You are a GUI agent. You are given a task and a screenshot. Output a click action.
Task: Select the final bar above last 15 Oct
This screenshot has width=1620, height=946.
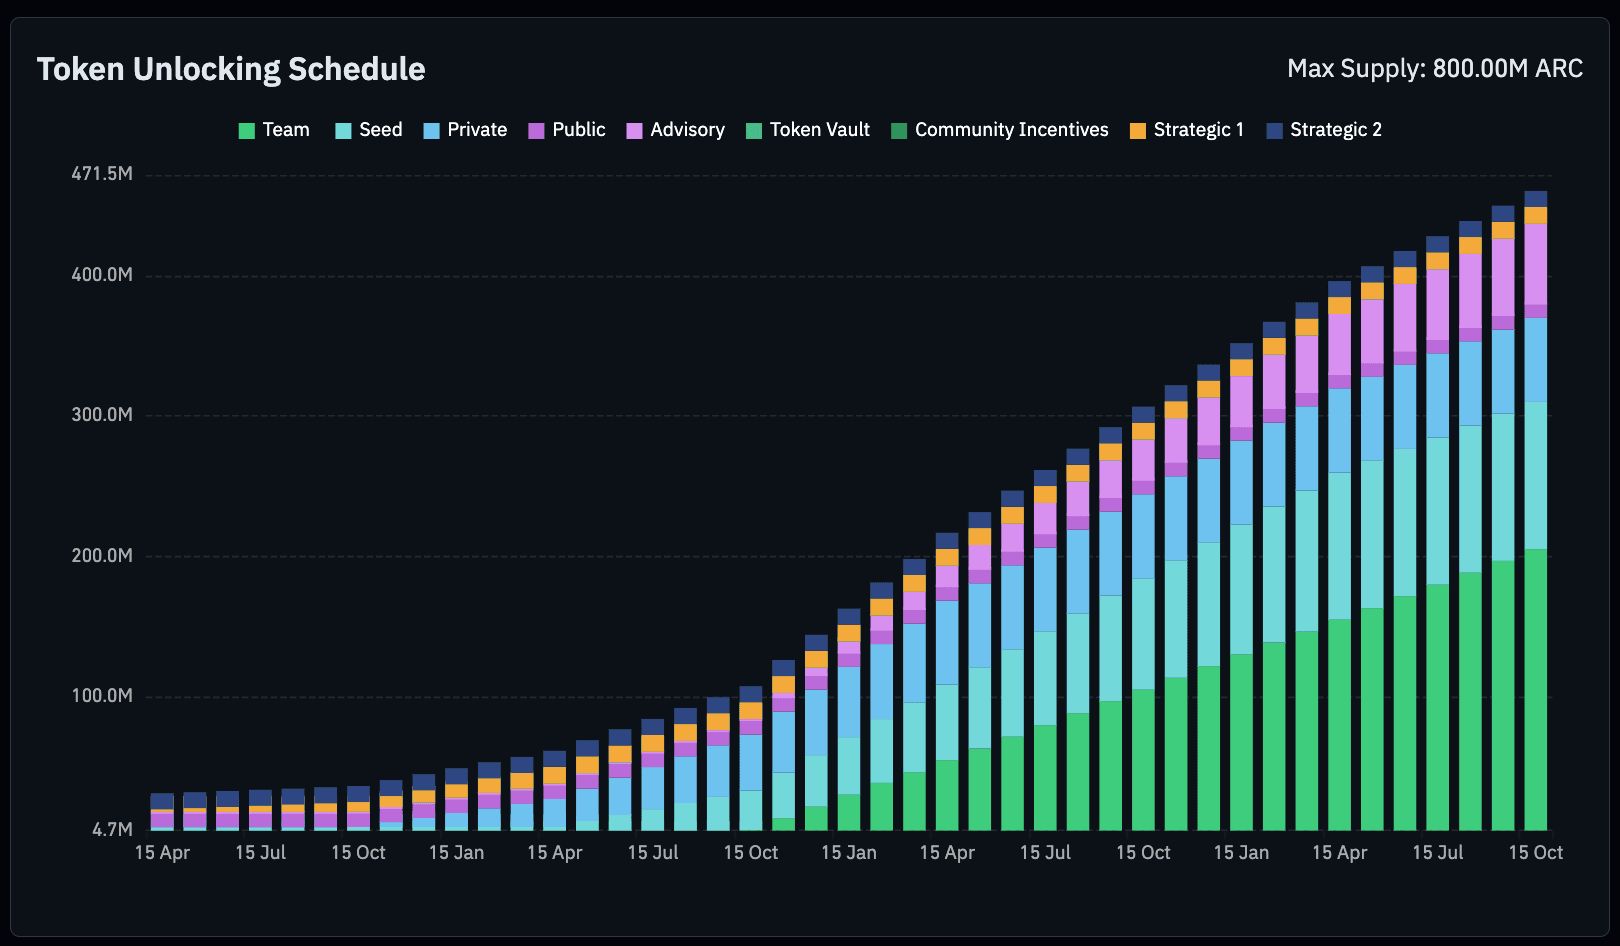pyautogui.click(x=1536, y=510)
